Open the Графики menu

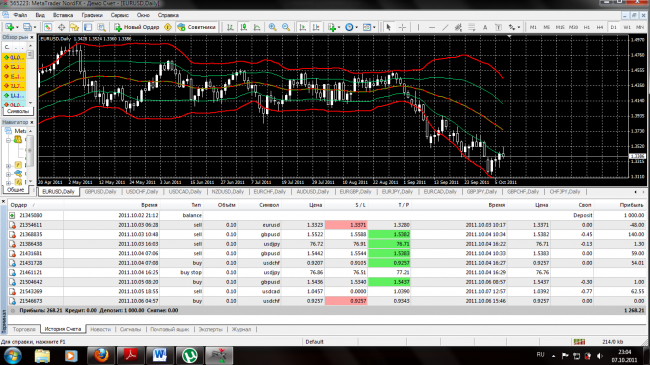point(92,15)
